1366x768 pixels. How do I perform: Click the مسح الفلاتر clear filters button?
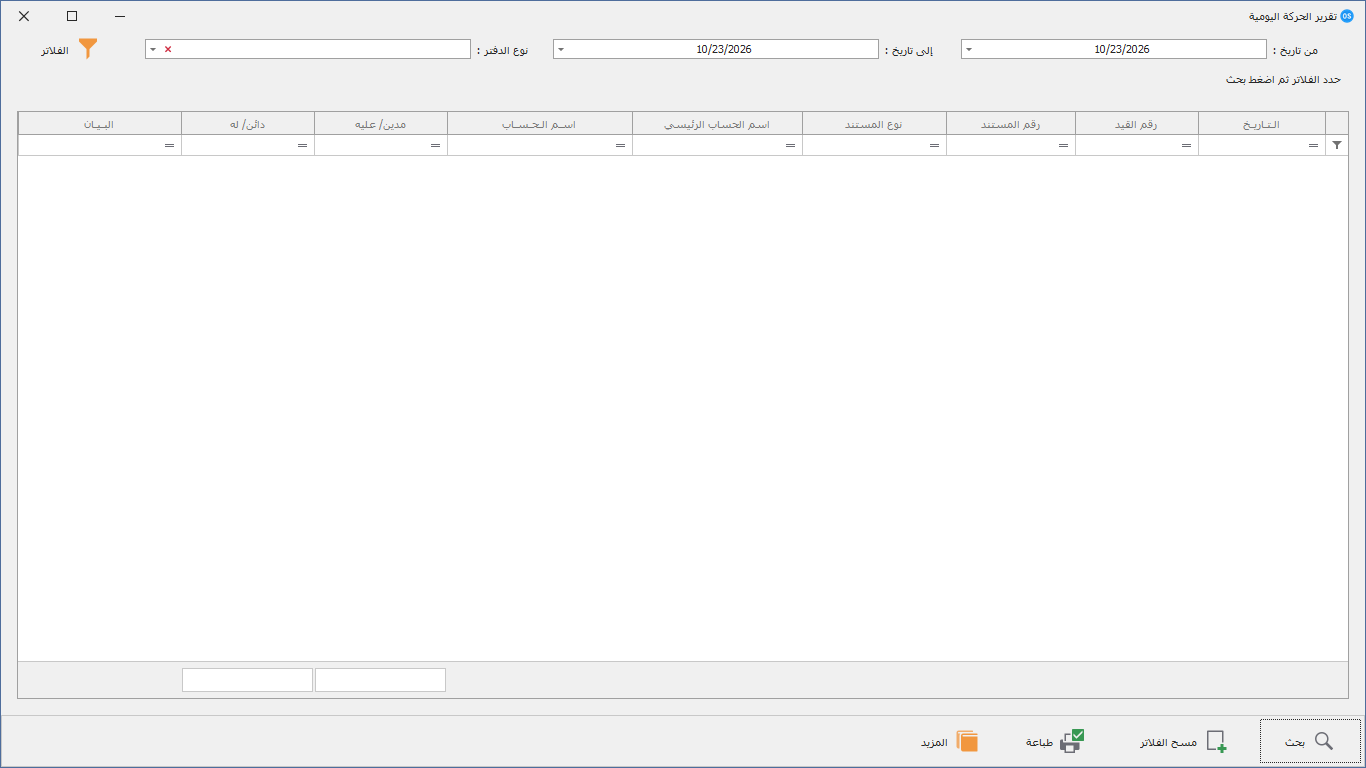pyautogui.click(x=1183, y=742)
